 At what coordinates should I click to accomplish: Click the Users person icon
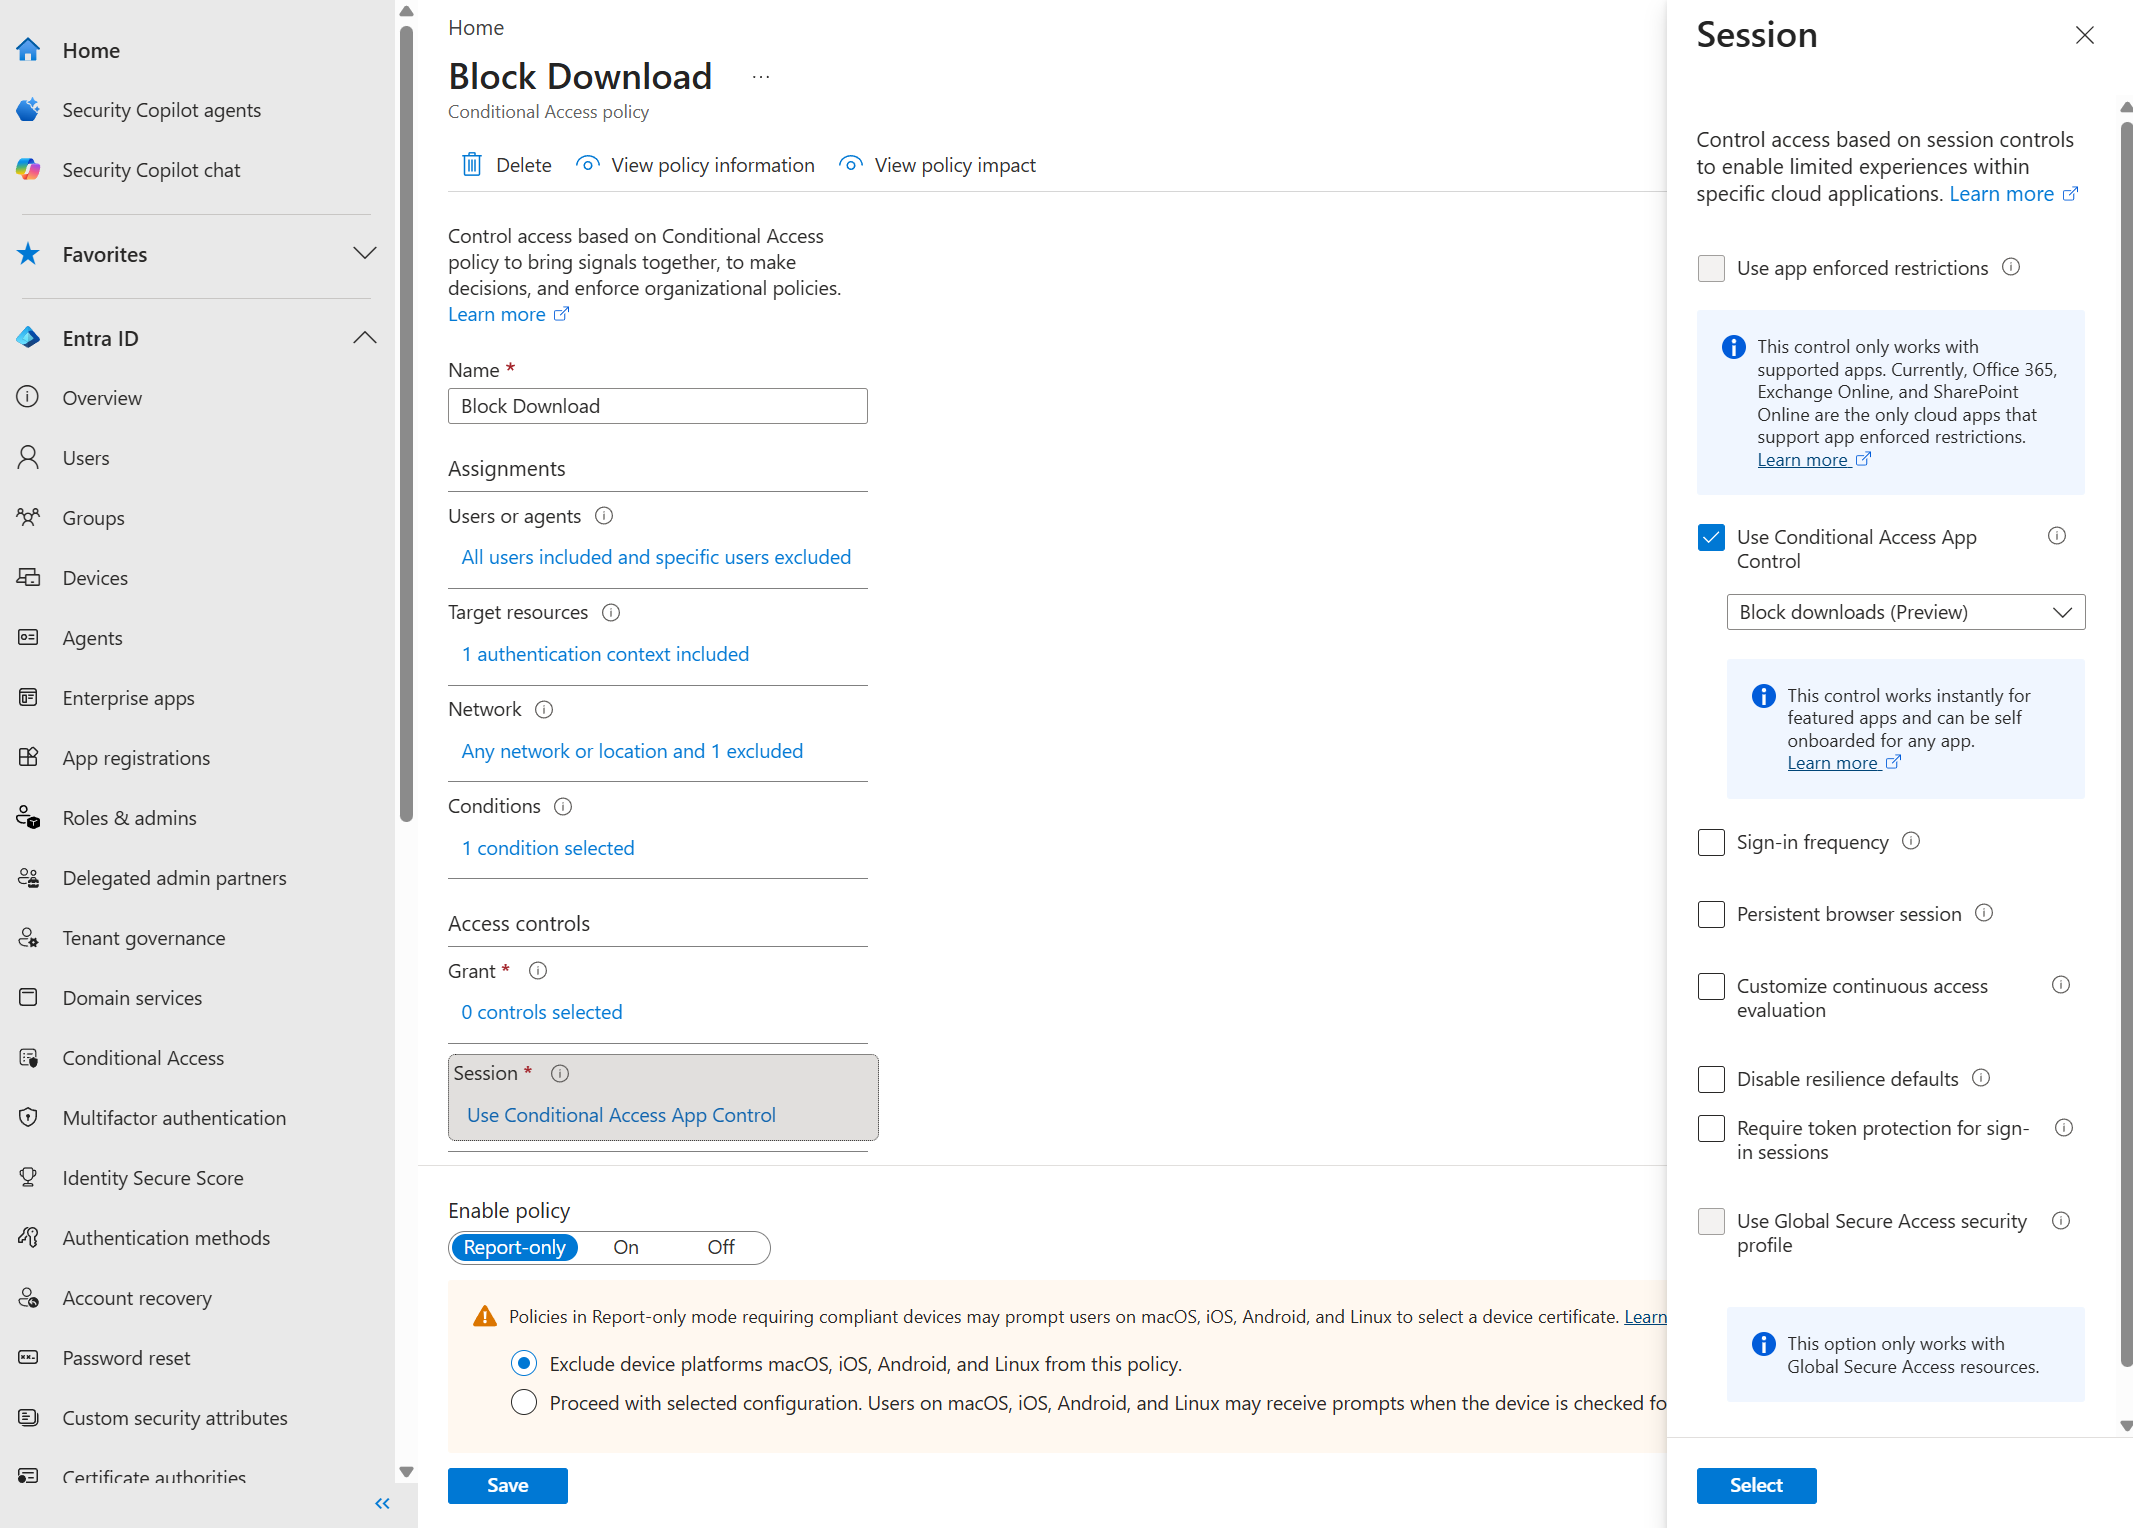click(x=28, y=458)
